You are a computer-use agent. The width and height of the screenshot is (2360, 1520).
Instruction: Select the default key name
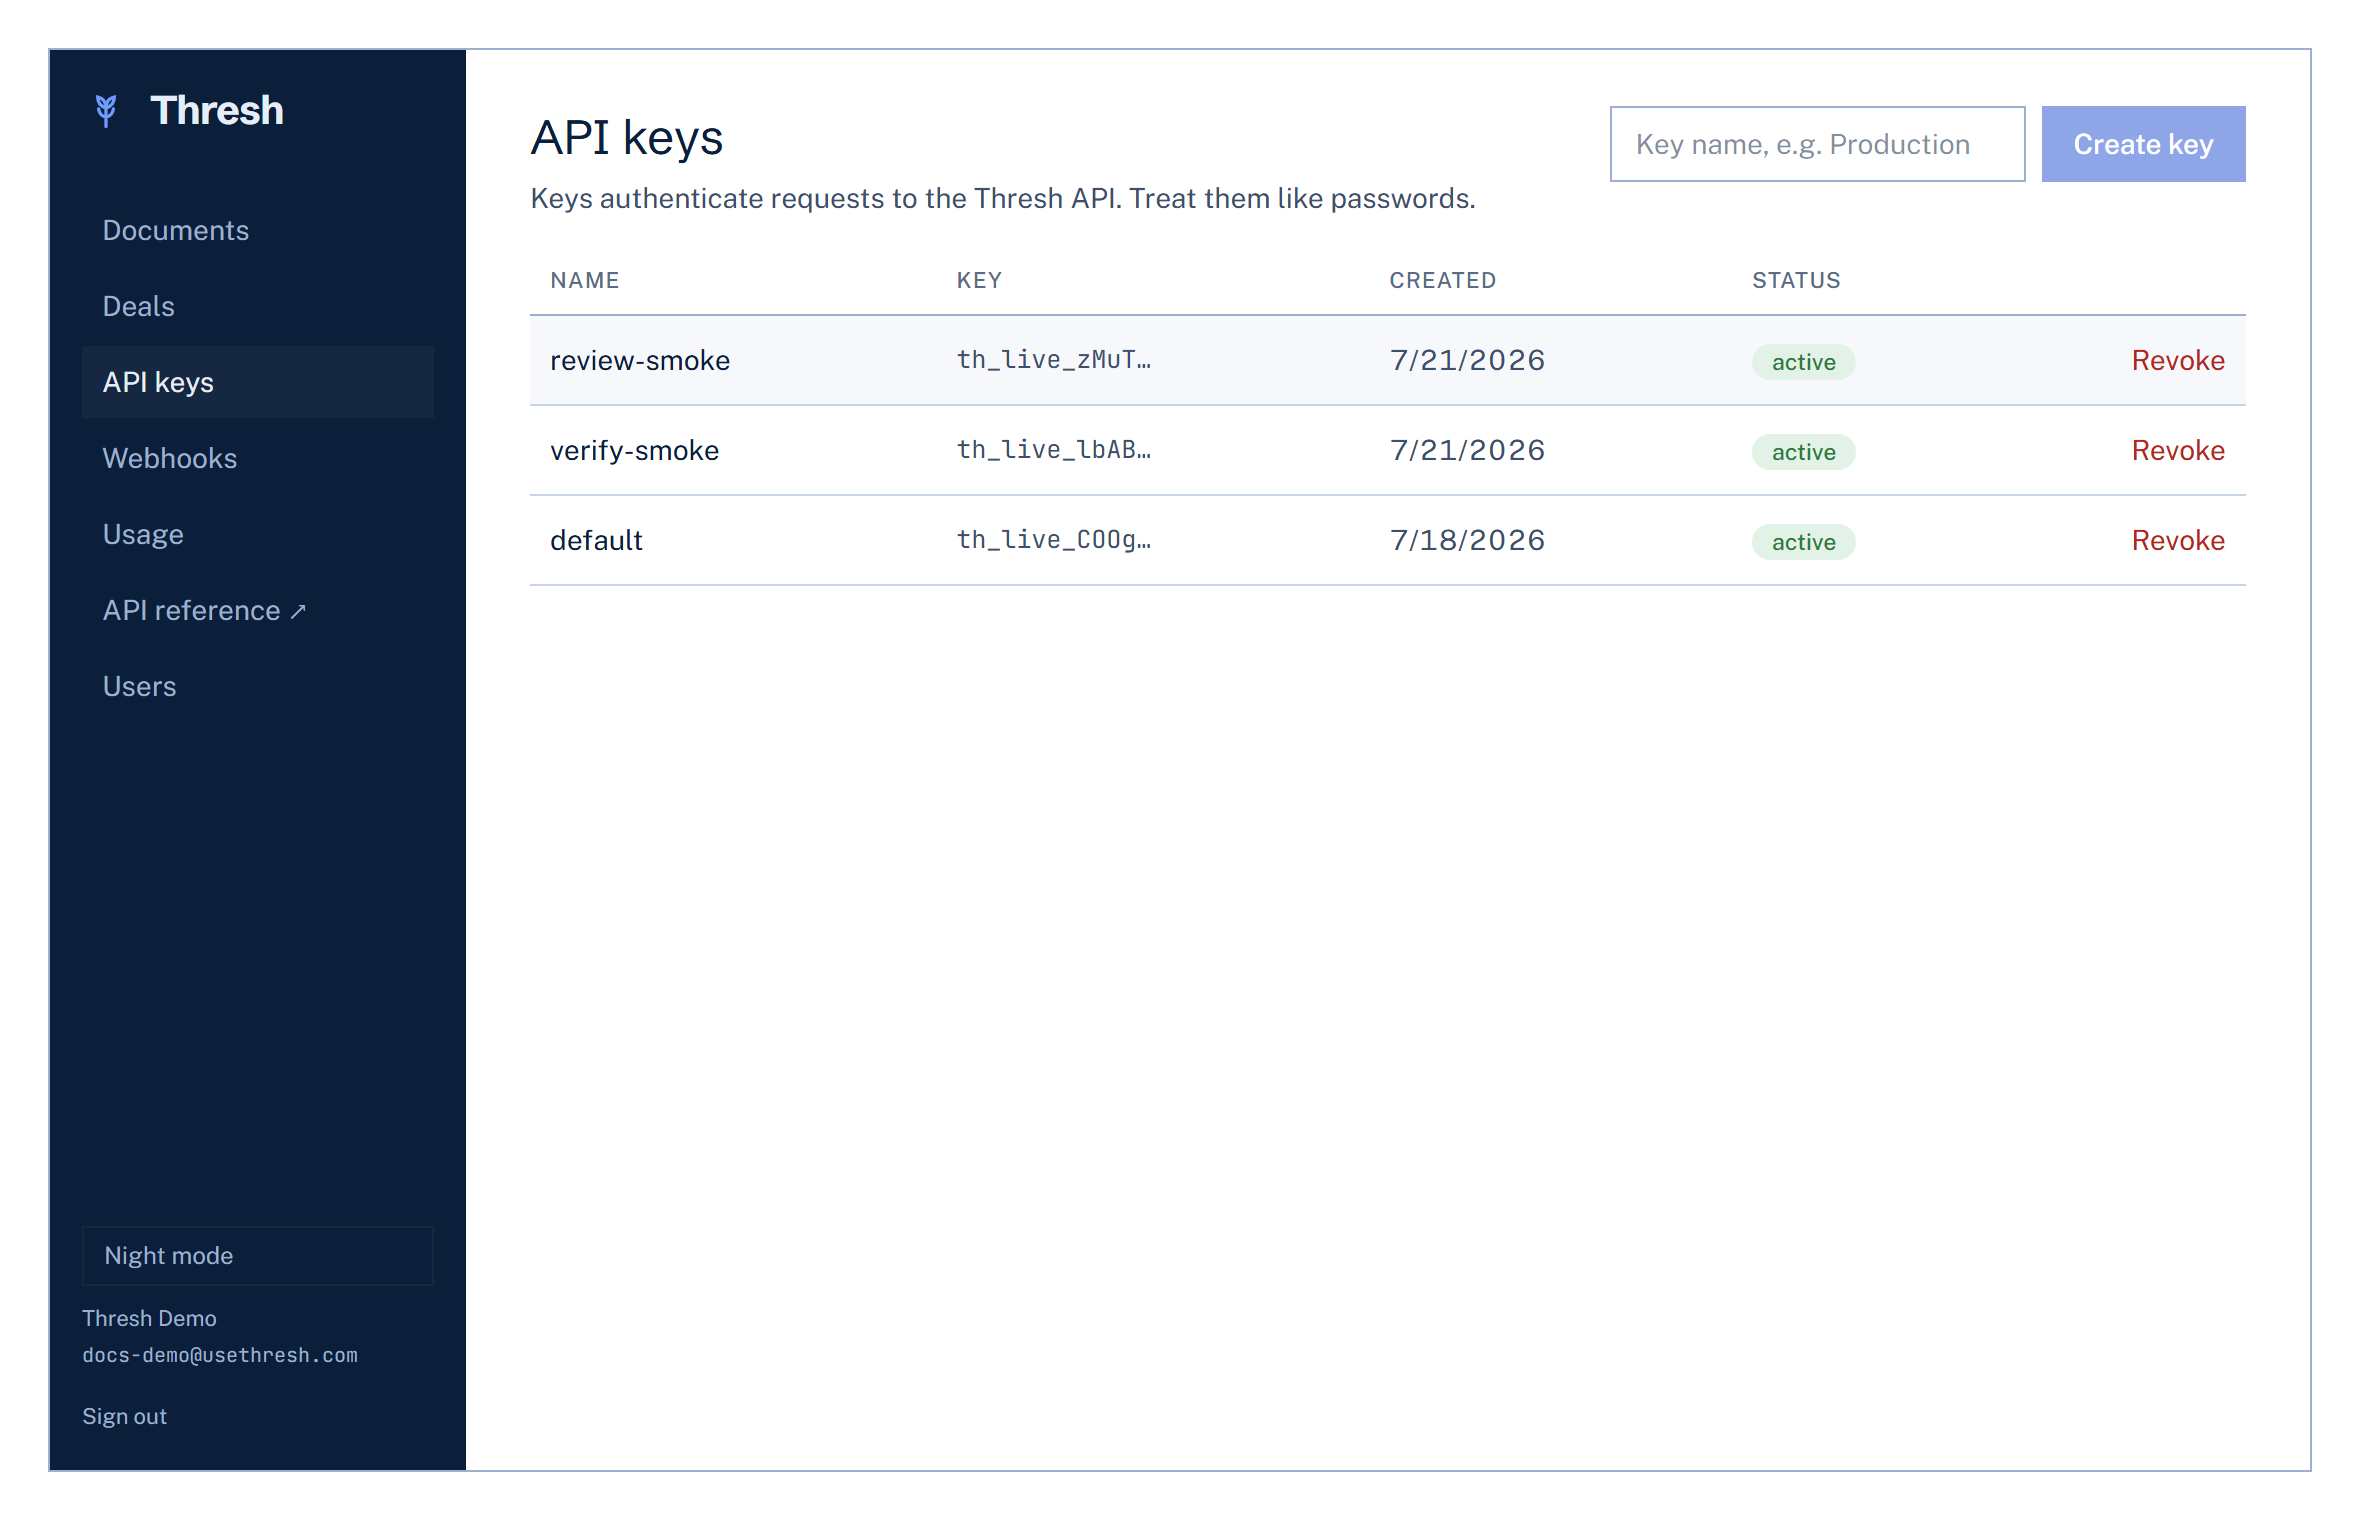[596, 540]
